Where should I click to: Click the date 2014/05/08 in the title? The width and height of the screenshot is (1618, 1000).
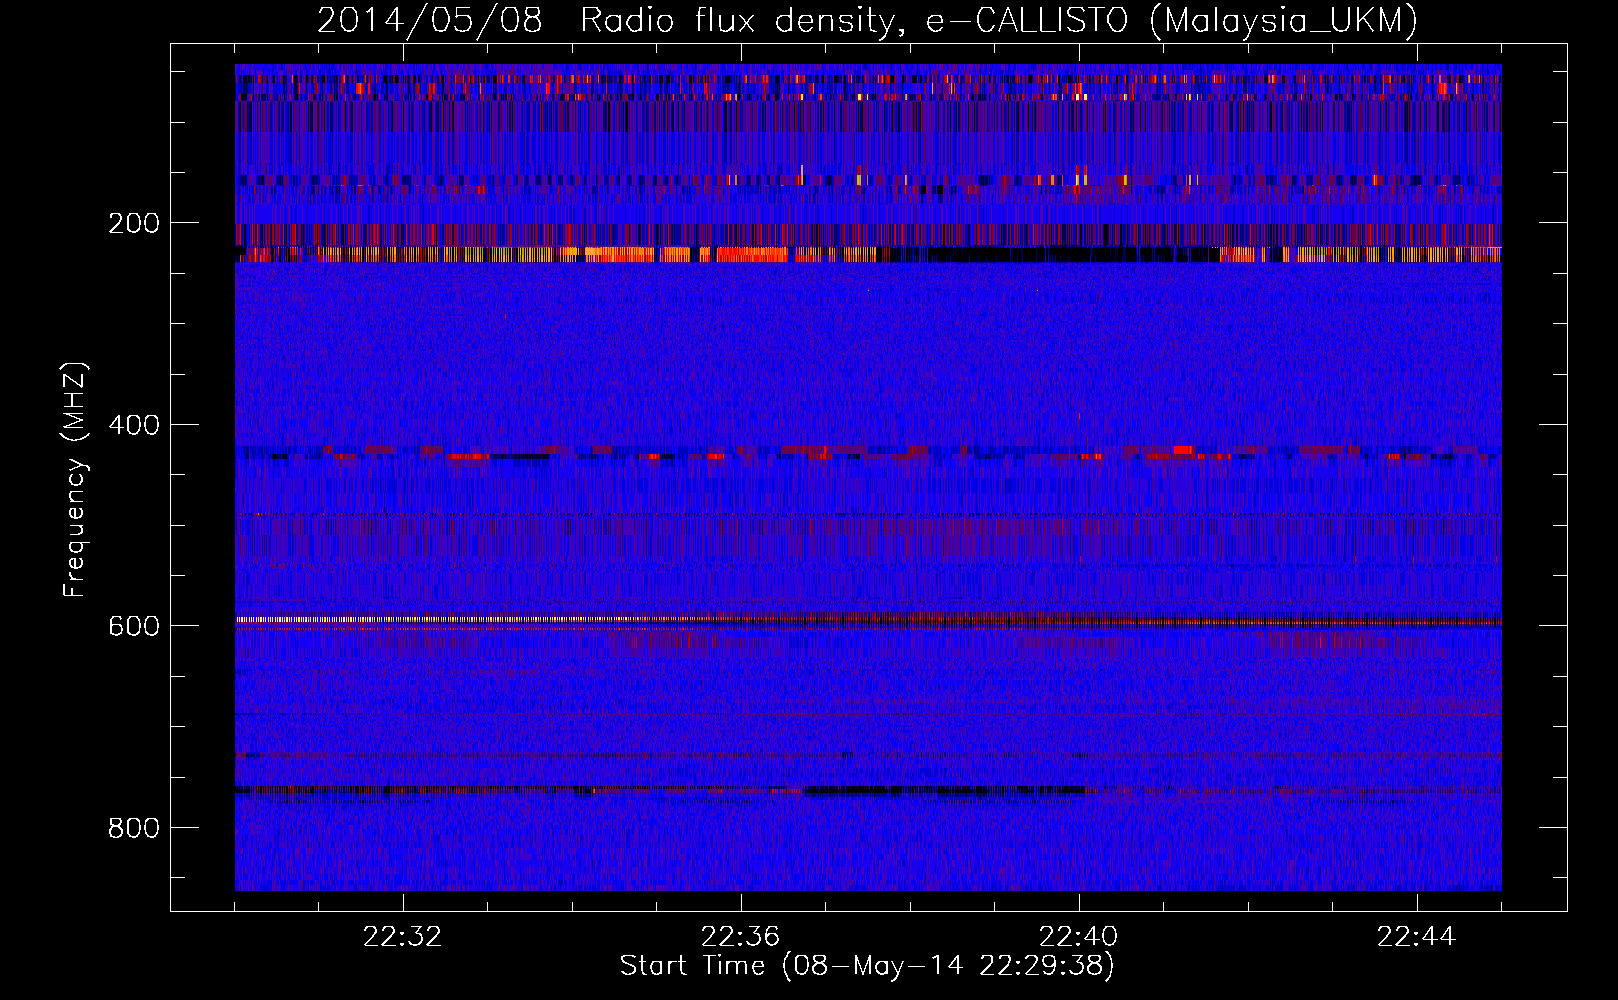click(430, 20)
